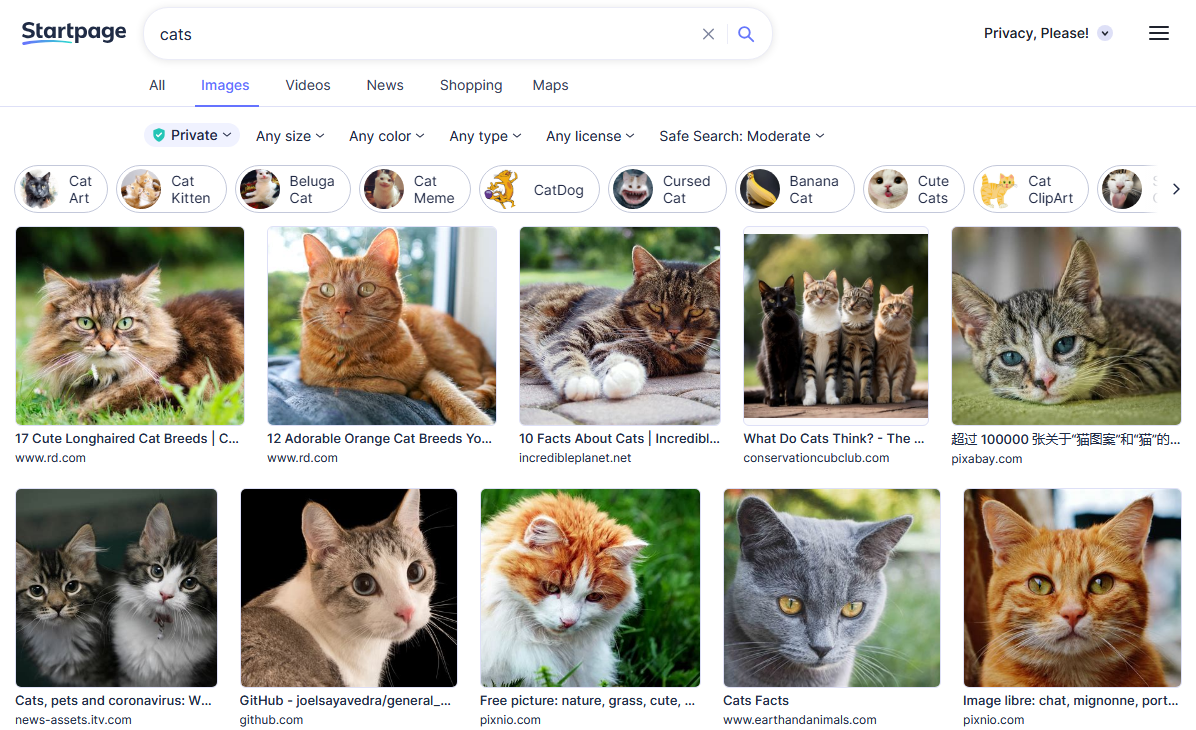This screenshot has width=1196, height=730.
Task: Click the X to clear the search field
Action: [708, 33]
